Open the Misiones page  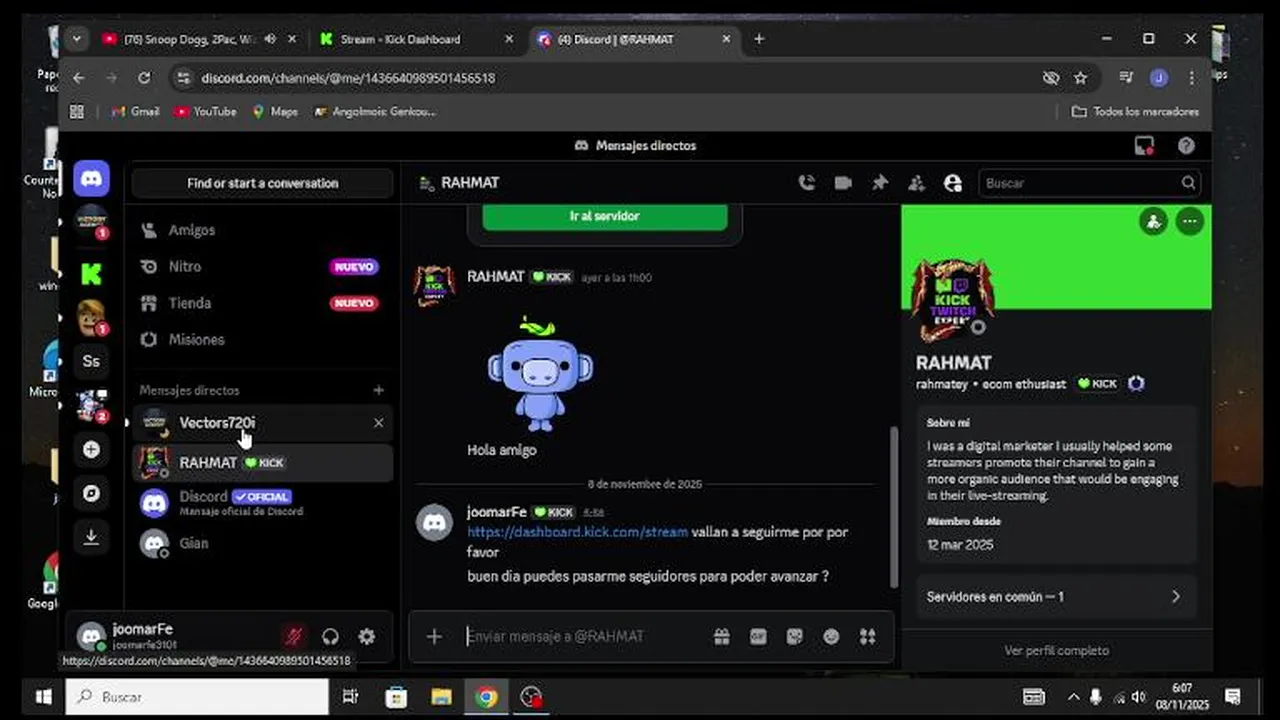(262, 340)
